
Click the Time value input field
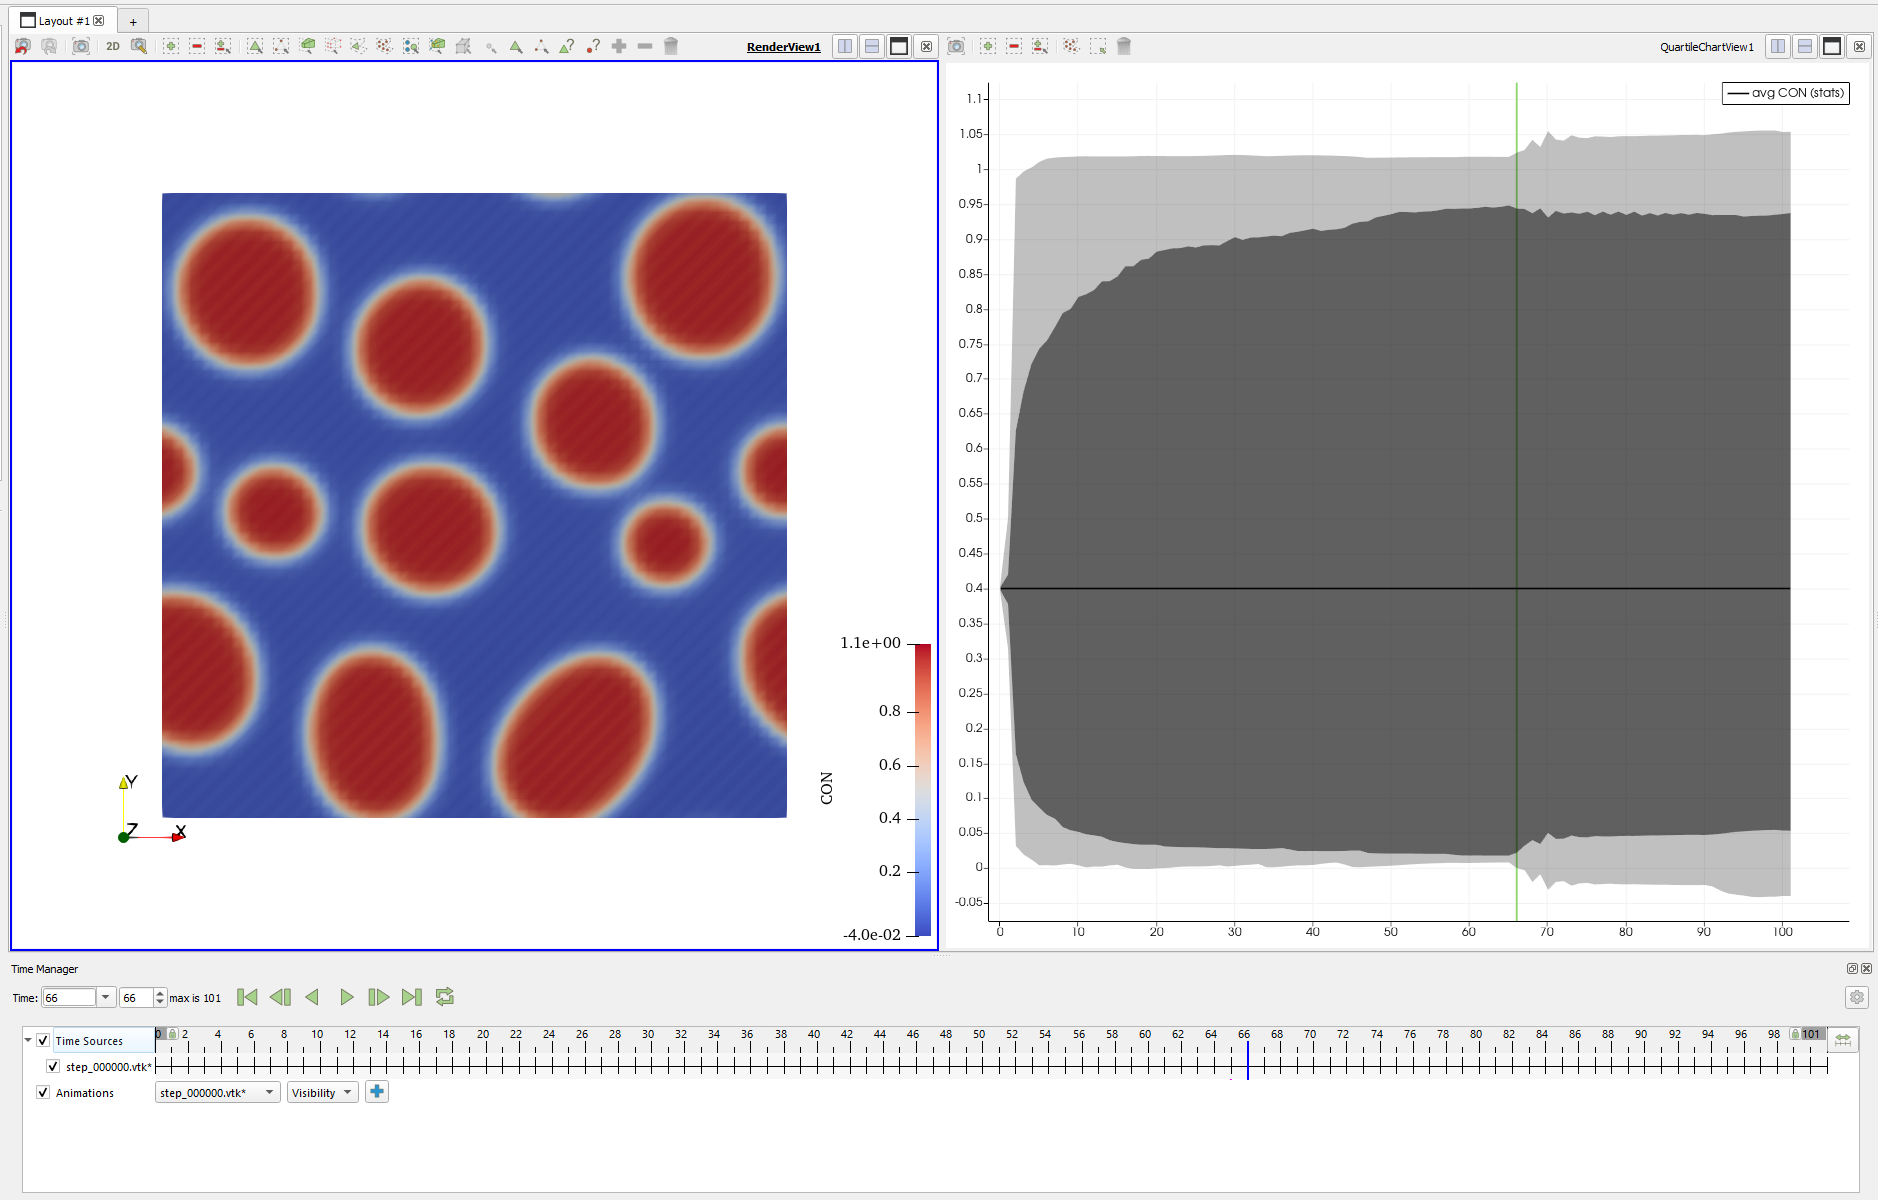tap(69, 997)
